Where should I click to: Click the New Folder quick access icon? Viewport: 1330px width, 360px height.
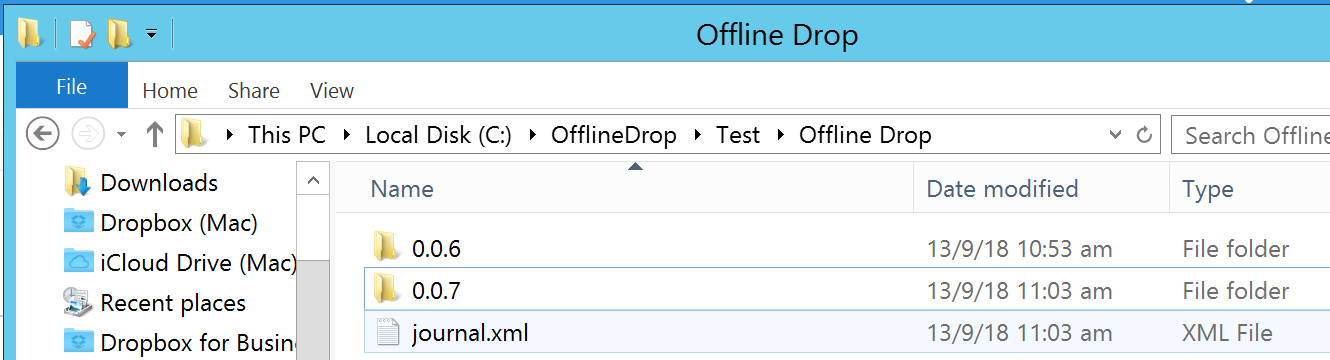pos(120,34)
